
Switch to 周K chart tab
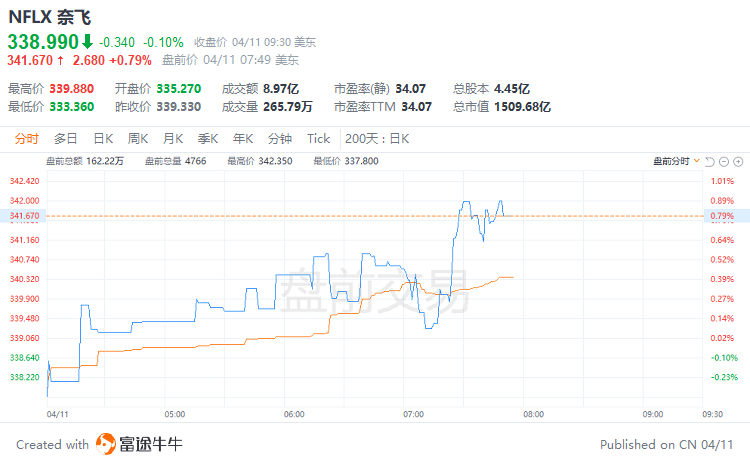pyautogui.click(x=138, y=139)
